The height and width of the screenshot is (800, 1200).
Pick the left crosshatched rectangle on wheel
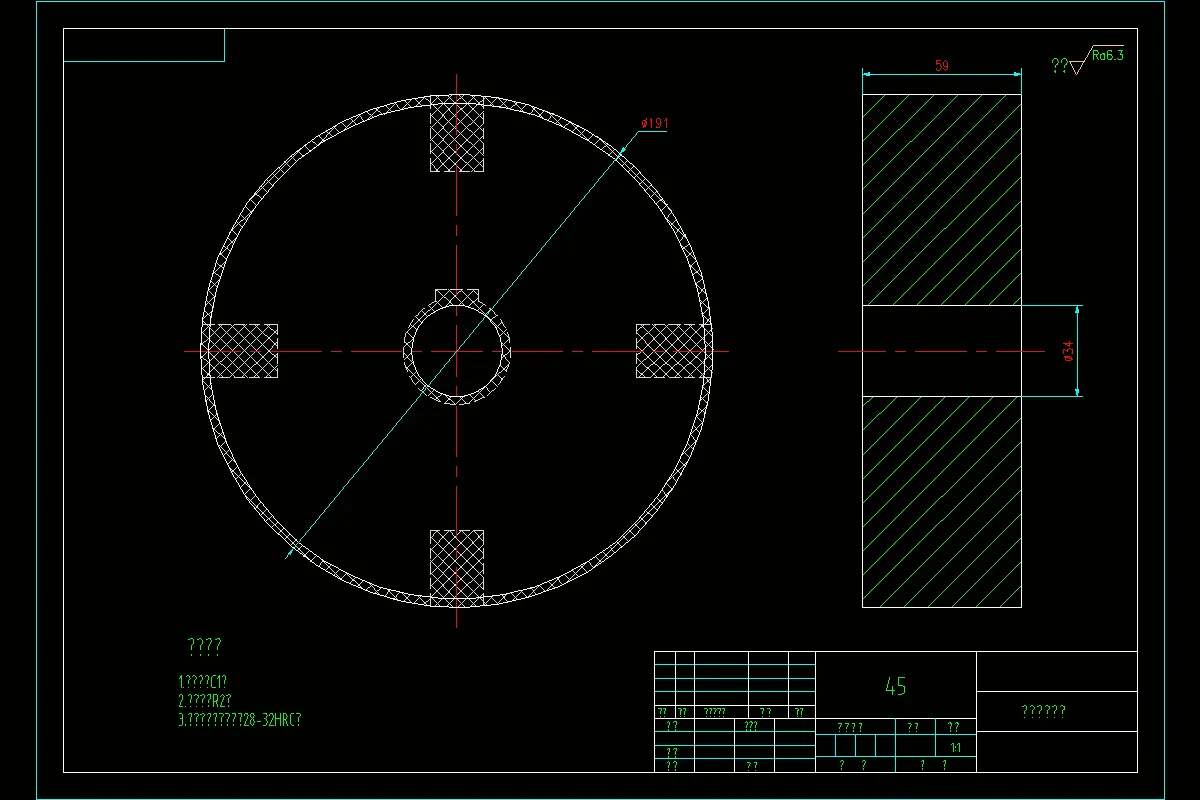point(240,351)
